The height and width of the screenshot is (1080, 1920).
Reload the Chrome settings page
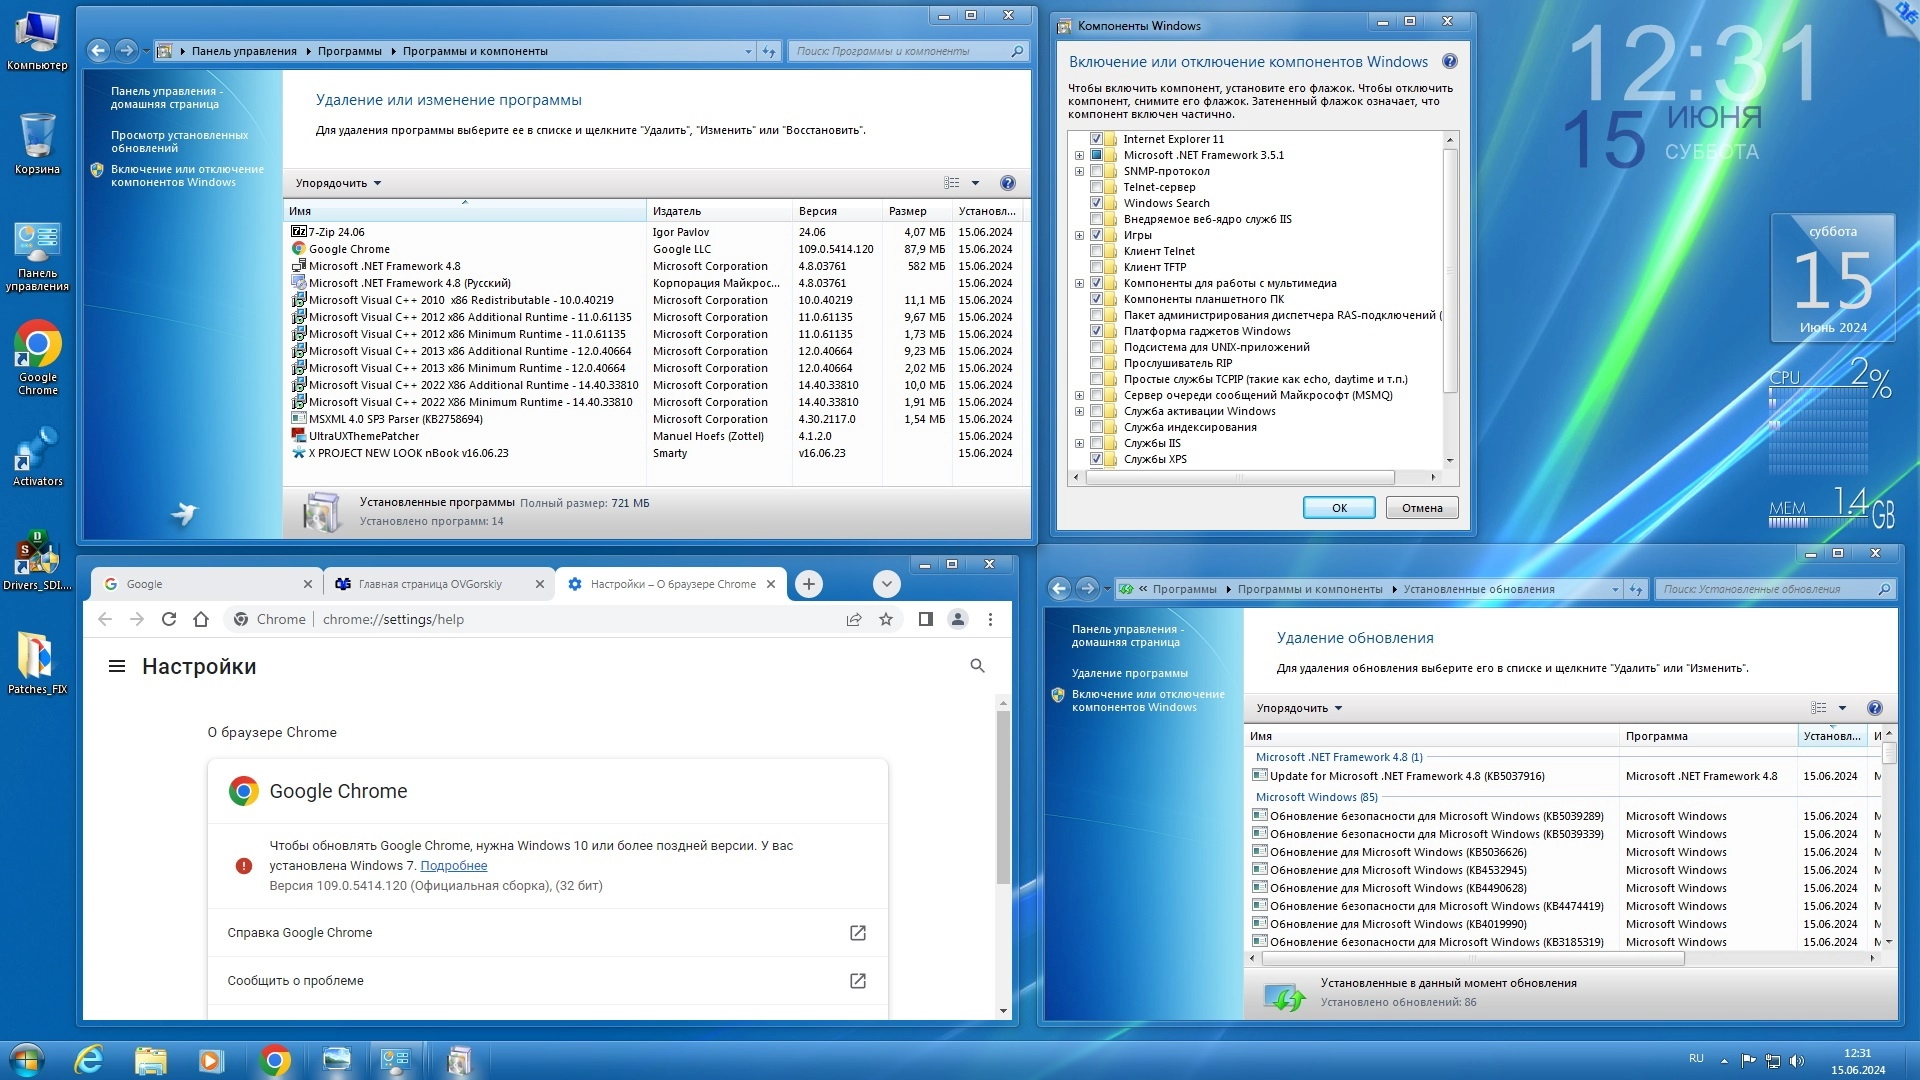click(169, 619)
